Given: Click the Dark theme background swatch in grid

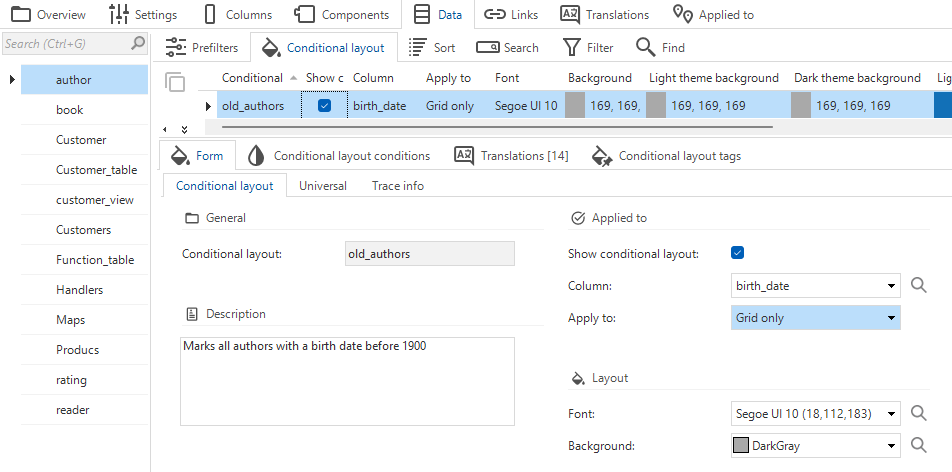Looking at the screenshot, I should [x=801, y=106].
